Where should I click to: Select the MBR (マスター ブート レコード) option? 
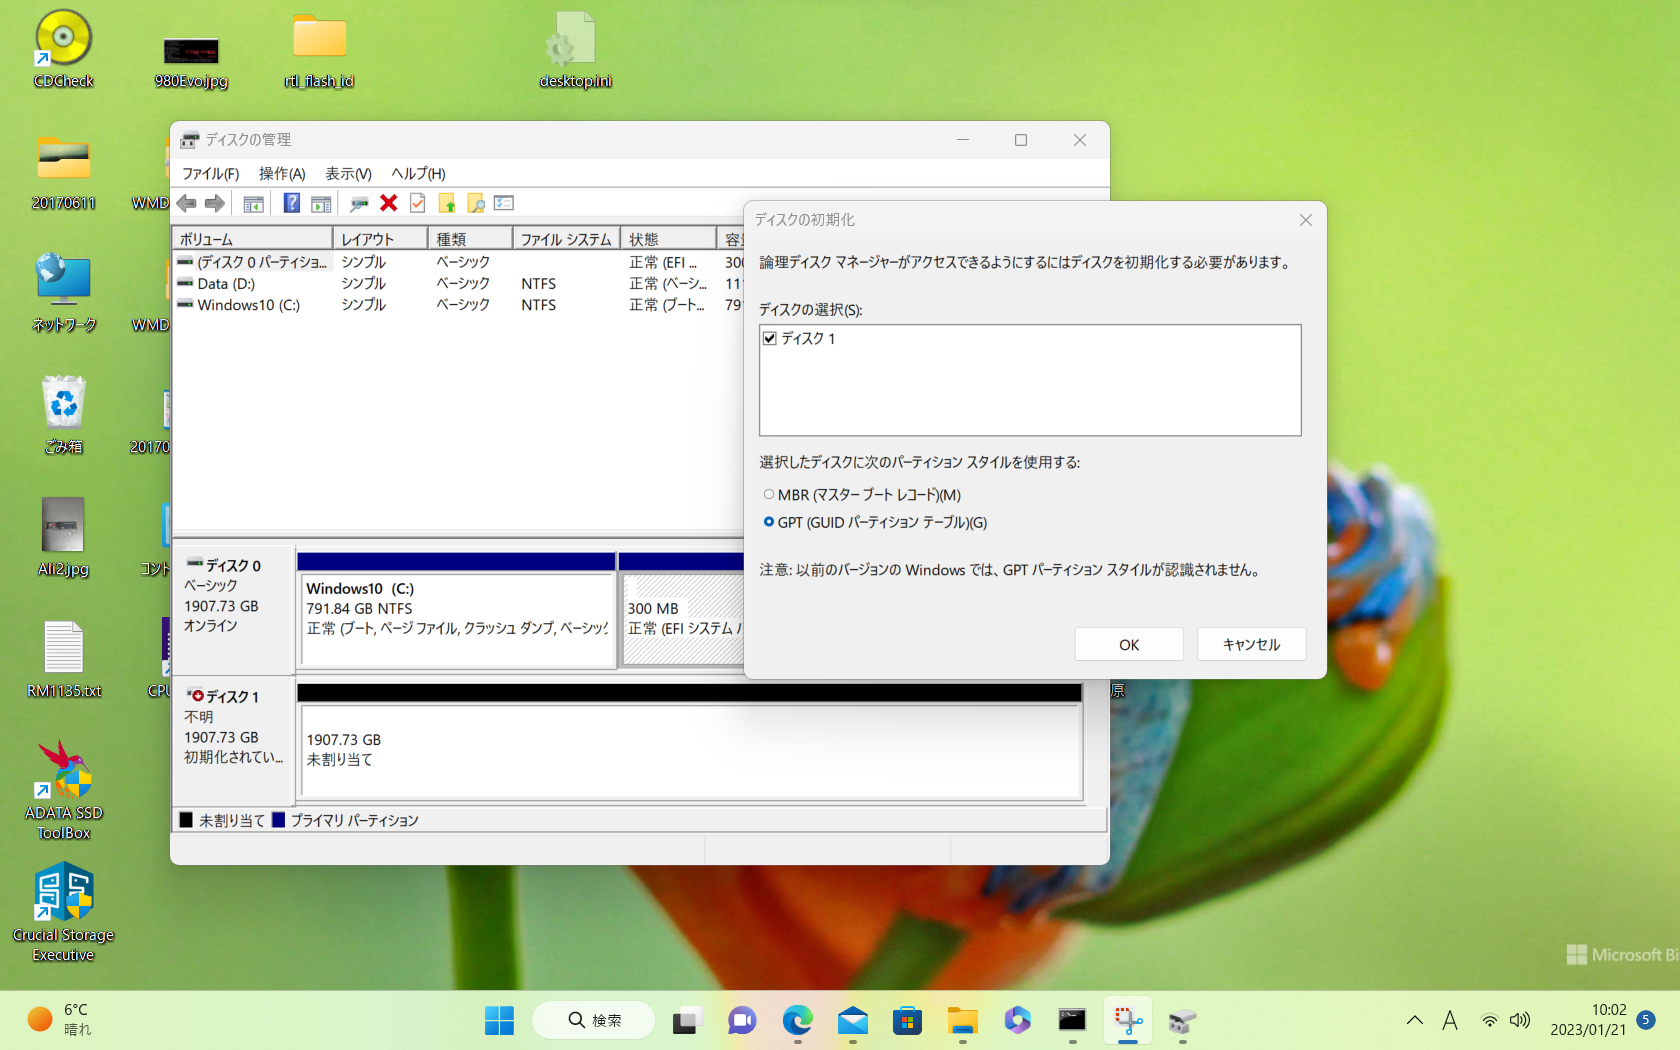(x=769, y=494)
